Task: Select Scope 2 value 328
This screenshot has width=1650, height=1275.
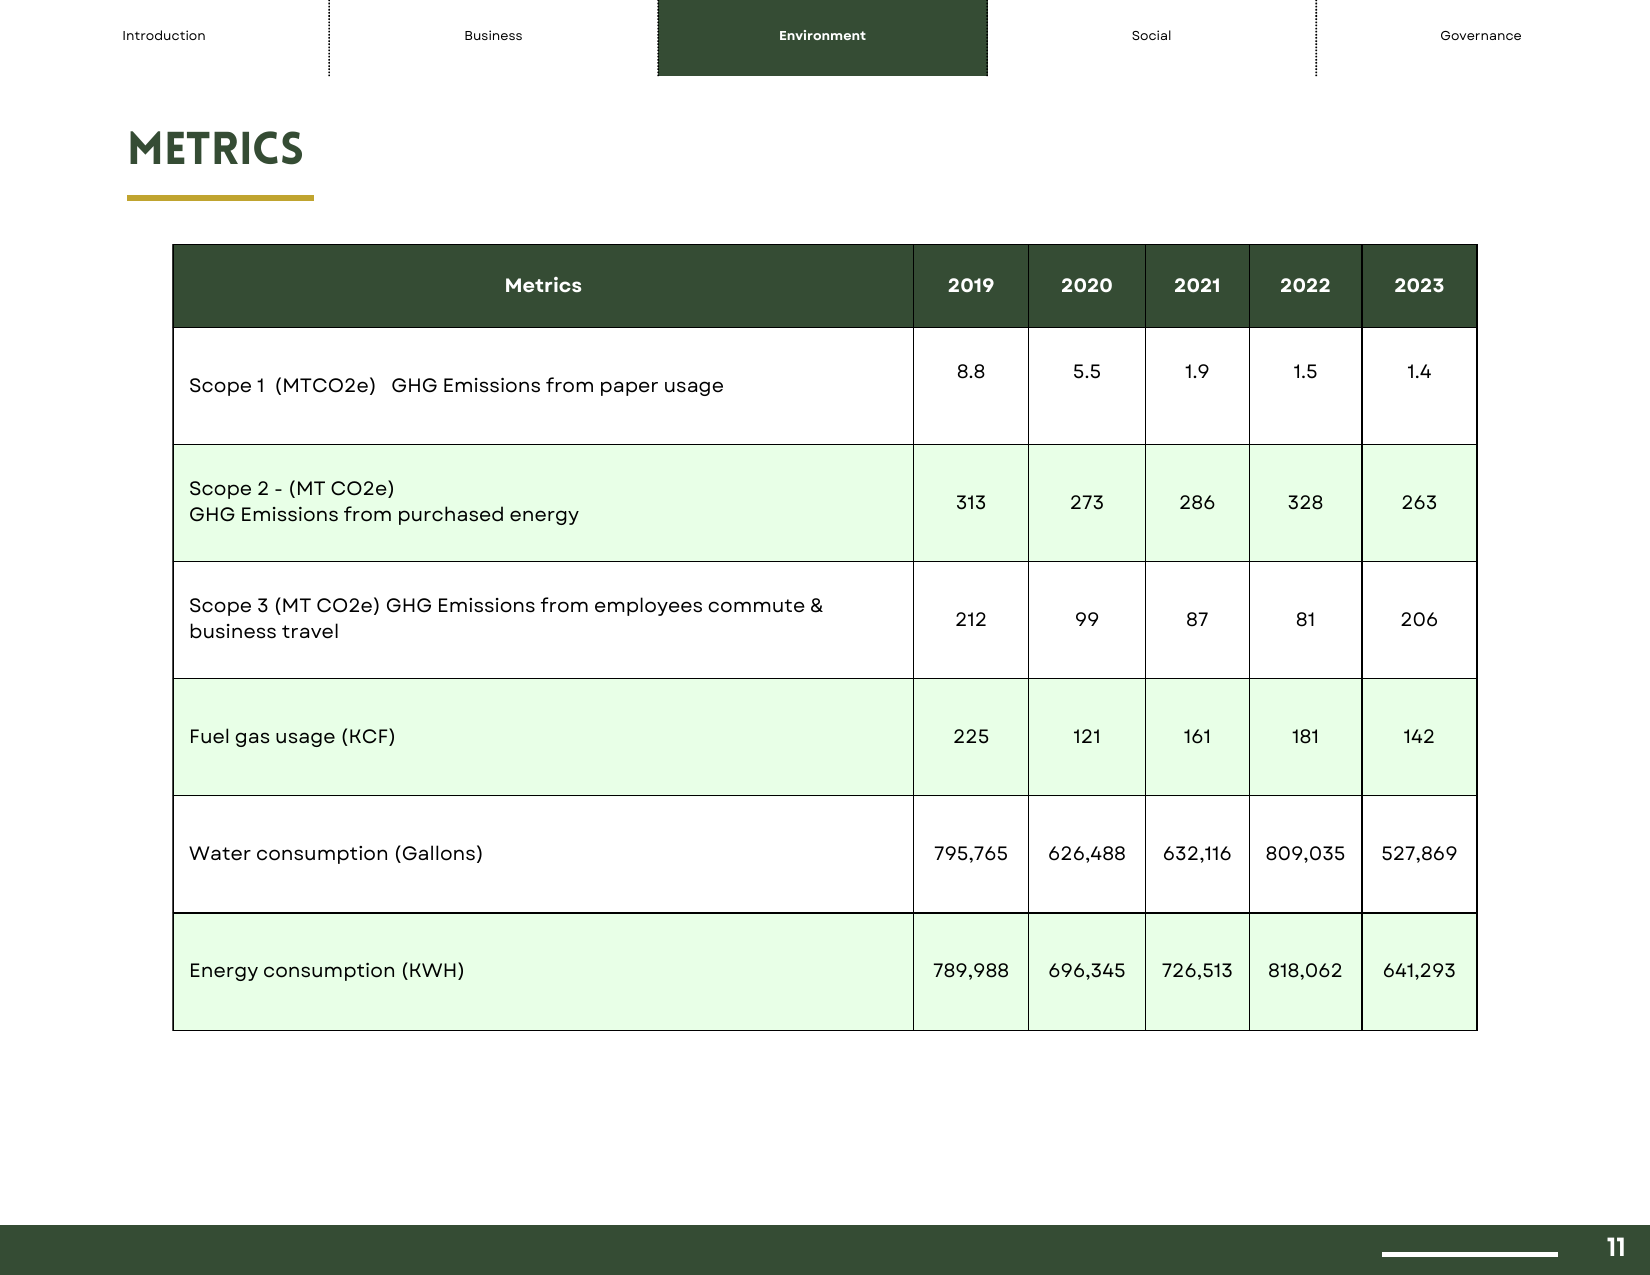Action: click(x=1305, y=503)
